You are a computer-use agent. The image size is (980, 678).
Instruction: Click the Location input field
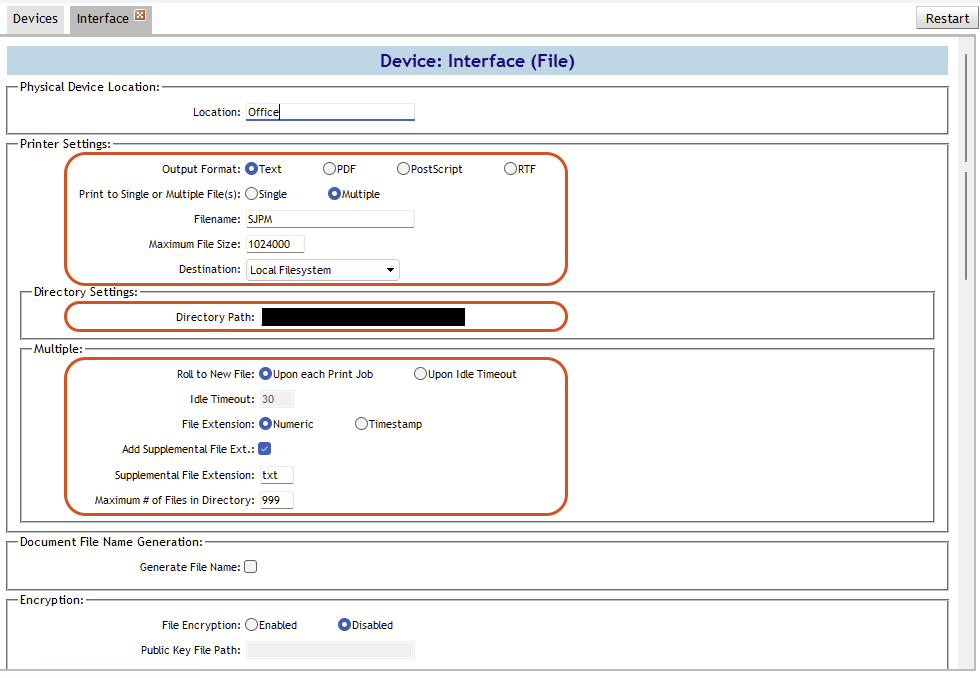pos(330,112)
